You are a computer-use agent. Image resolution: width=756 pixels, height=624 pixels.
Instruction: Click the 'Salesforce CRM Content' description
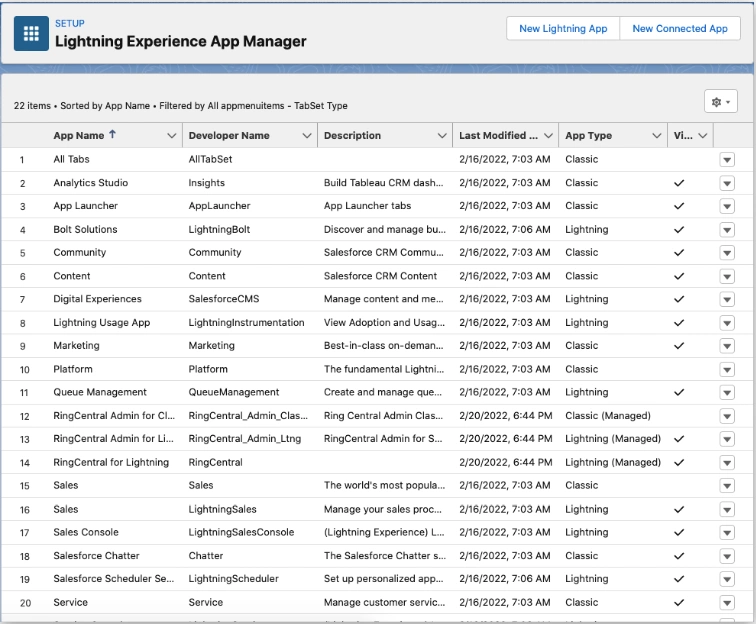(x=380, y=276)
